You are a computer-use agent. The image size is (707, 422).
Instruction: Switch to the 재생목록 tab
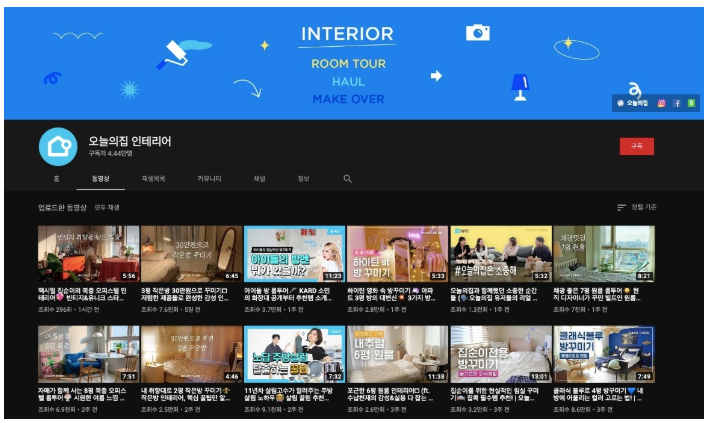click(x=153, y=179)
